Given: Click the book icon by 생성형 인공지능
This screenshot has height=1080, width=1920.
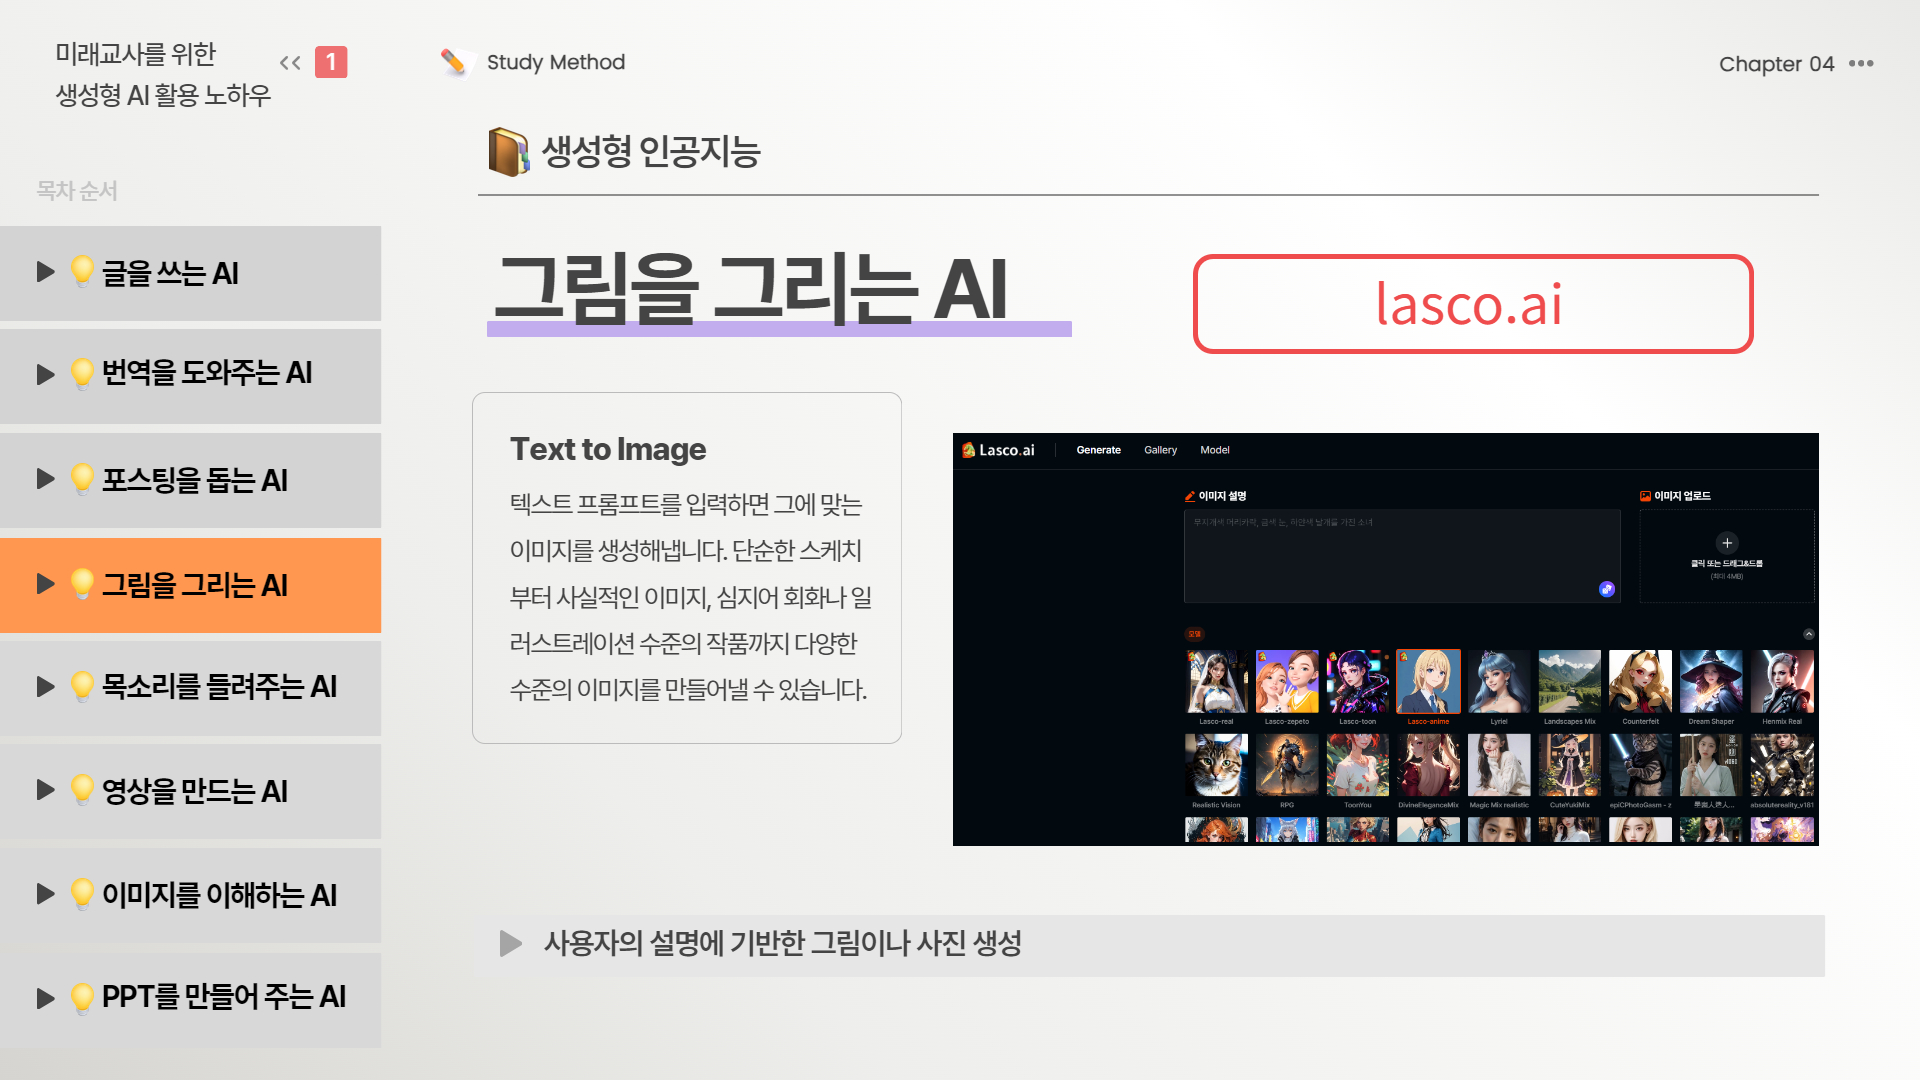Looking at the screenshot, I should pos(509,152).
